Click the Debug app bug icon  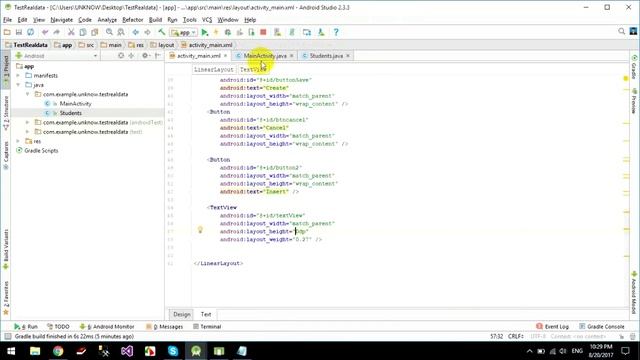click(228, 32)
